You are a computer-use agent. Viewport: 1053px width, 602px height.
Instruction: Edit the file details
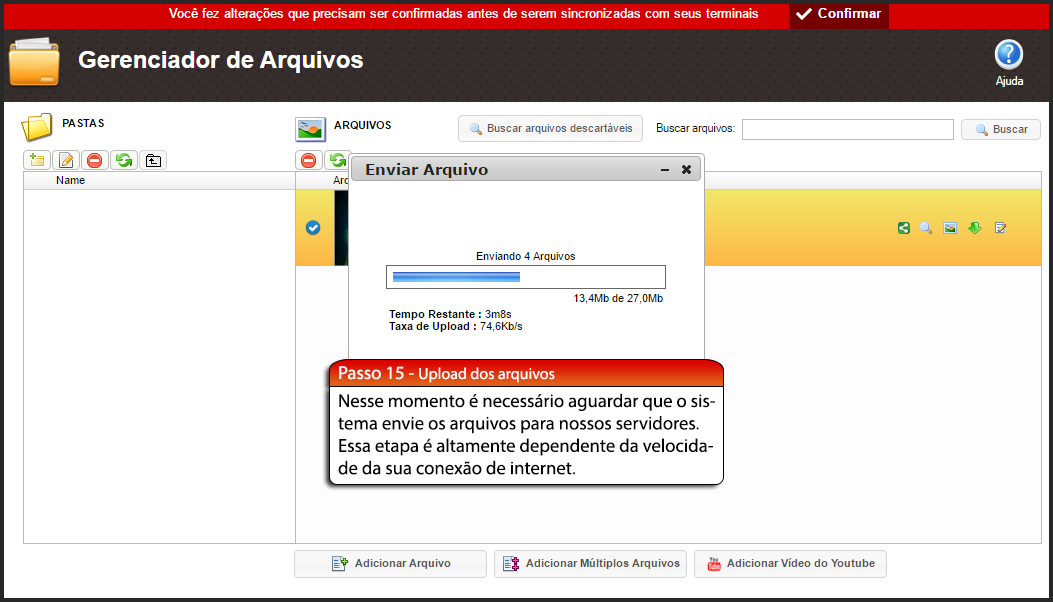coord(999,228)
